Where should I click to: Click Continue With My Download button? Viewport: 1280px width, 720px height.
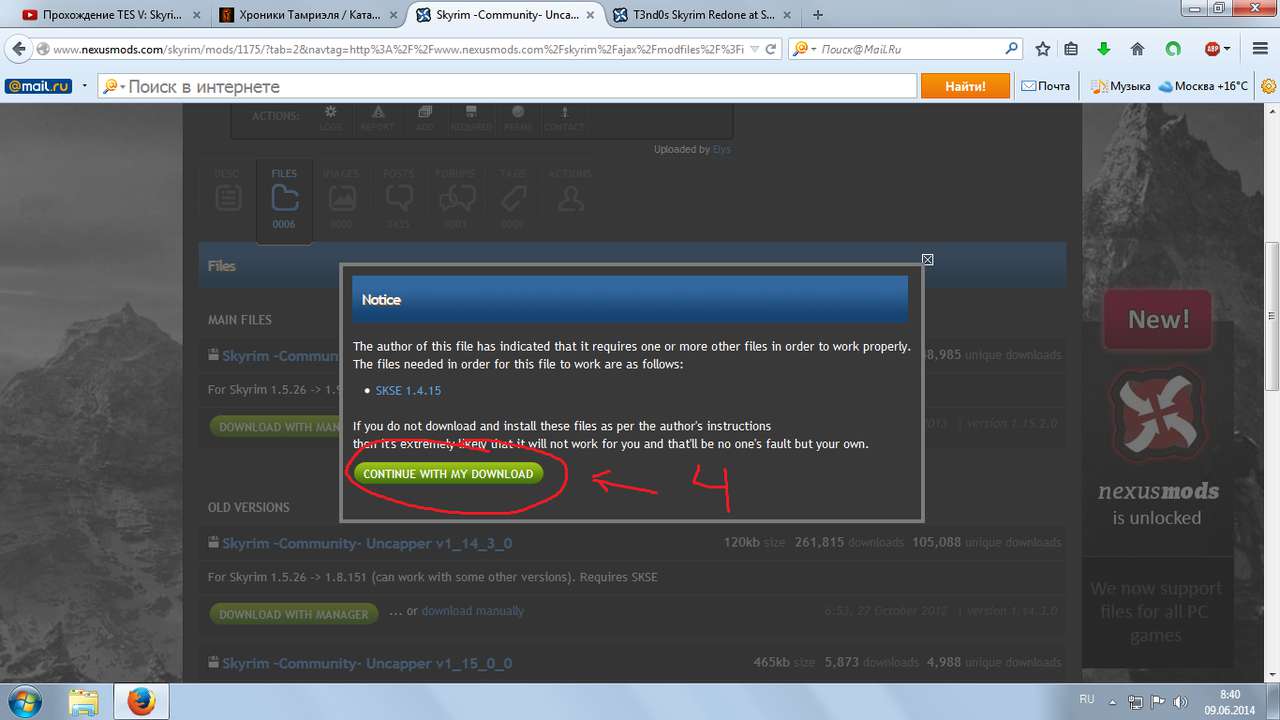tap(448, 474)
